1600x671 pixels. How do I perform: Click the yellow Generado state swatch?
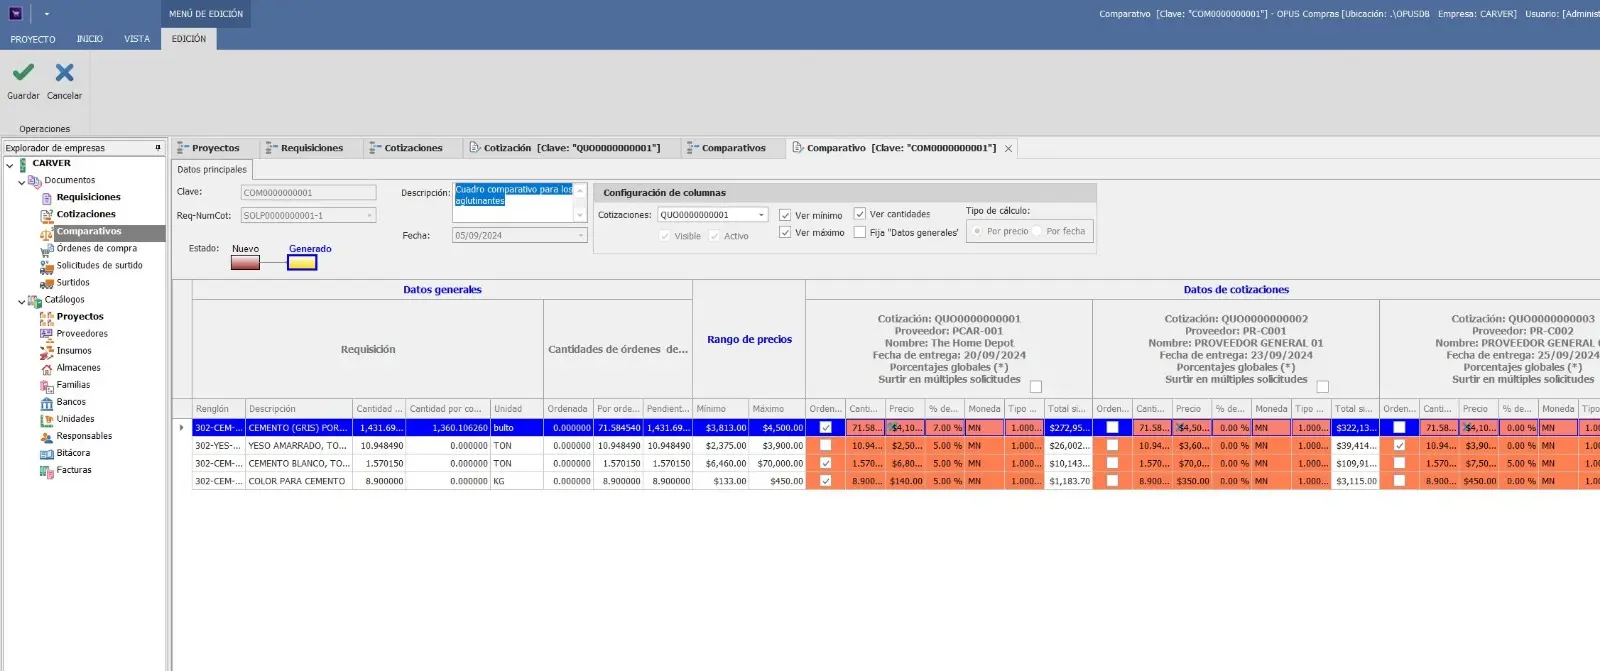pyautogui.click(x=302, y=263)
